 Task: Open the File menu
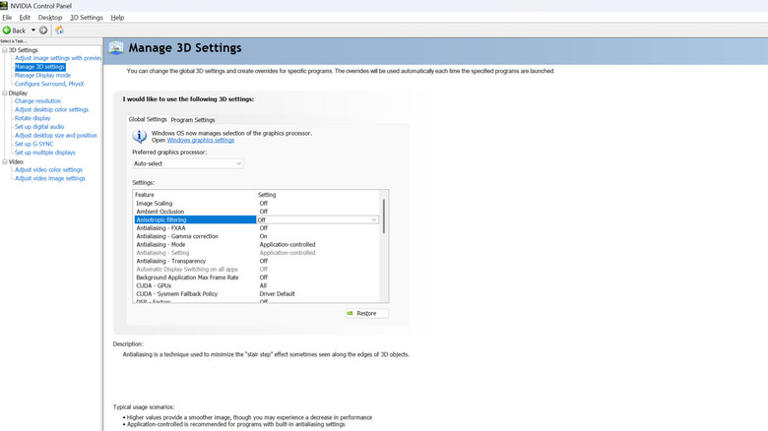7,18
